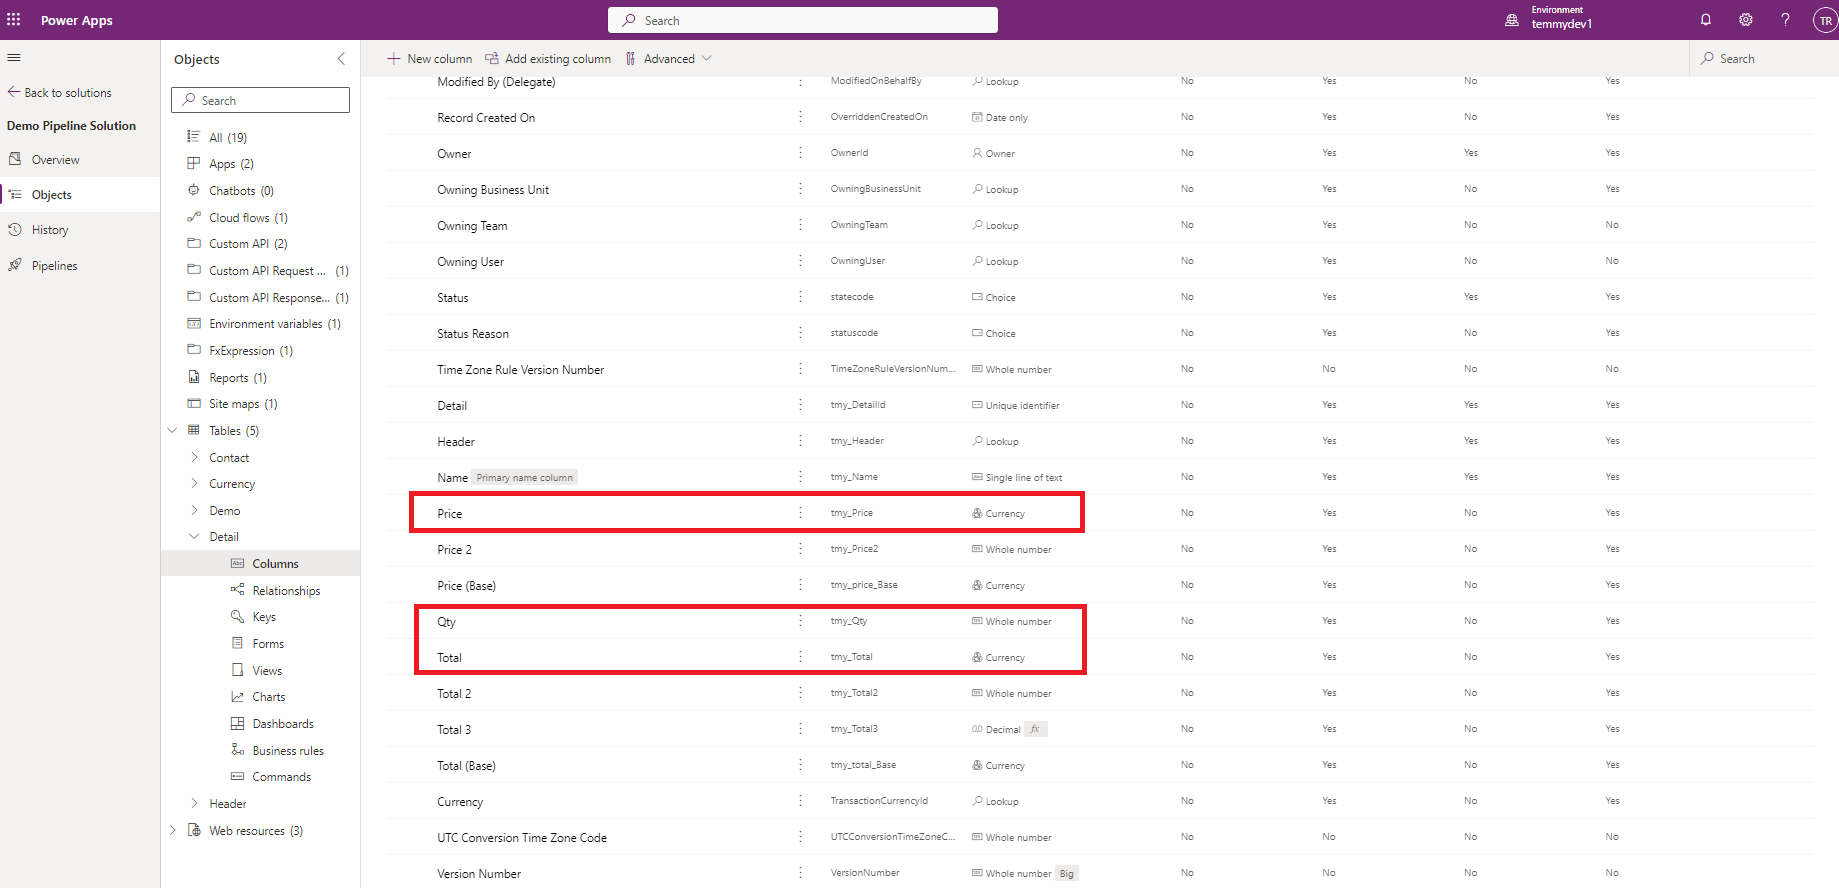Go back to solutions
This screenshot has height=888, width=1839.
[60, 93]
